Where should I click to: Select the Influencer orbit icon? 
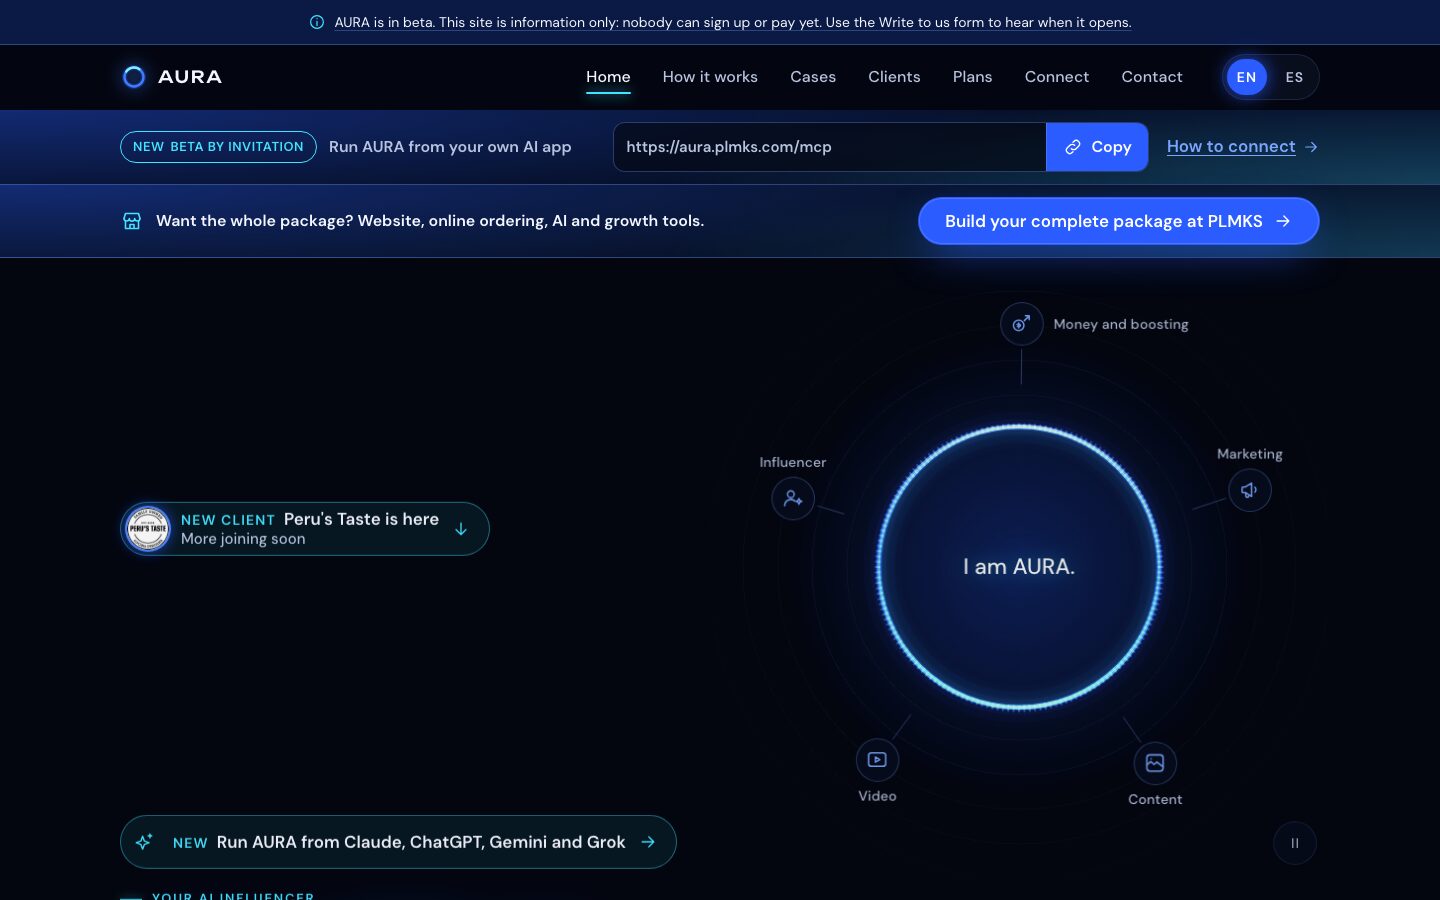point(793,498)
